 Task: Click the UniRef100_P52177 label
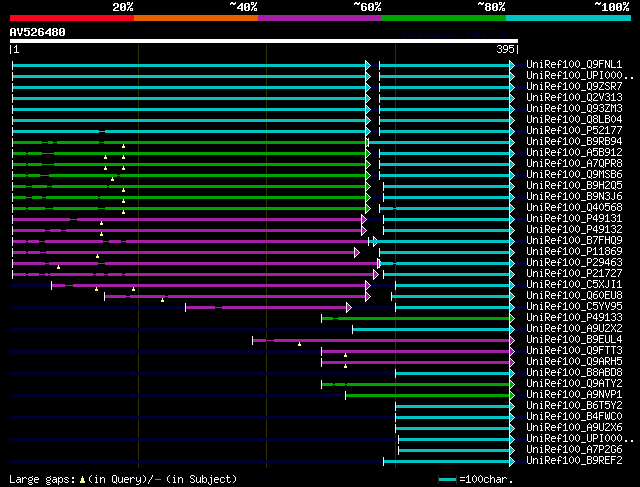click(574, 131)
